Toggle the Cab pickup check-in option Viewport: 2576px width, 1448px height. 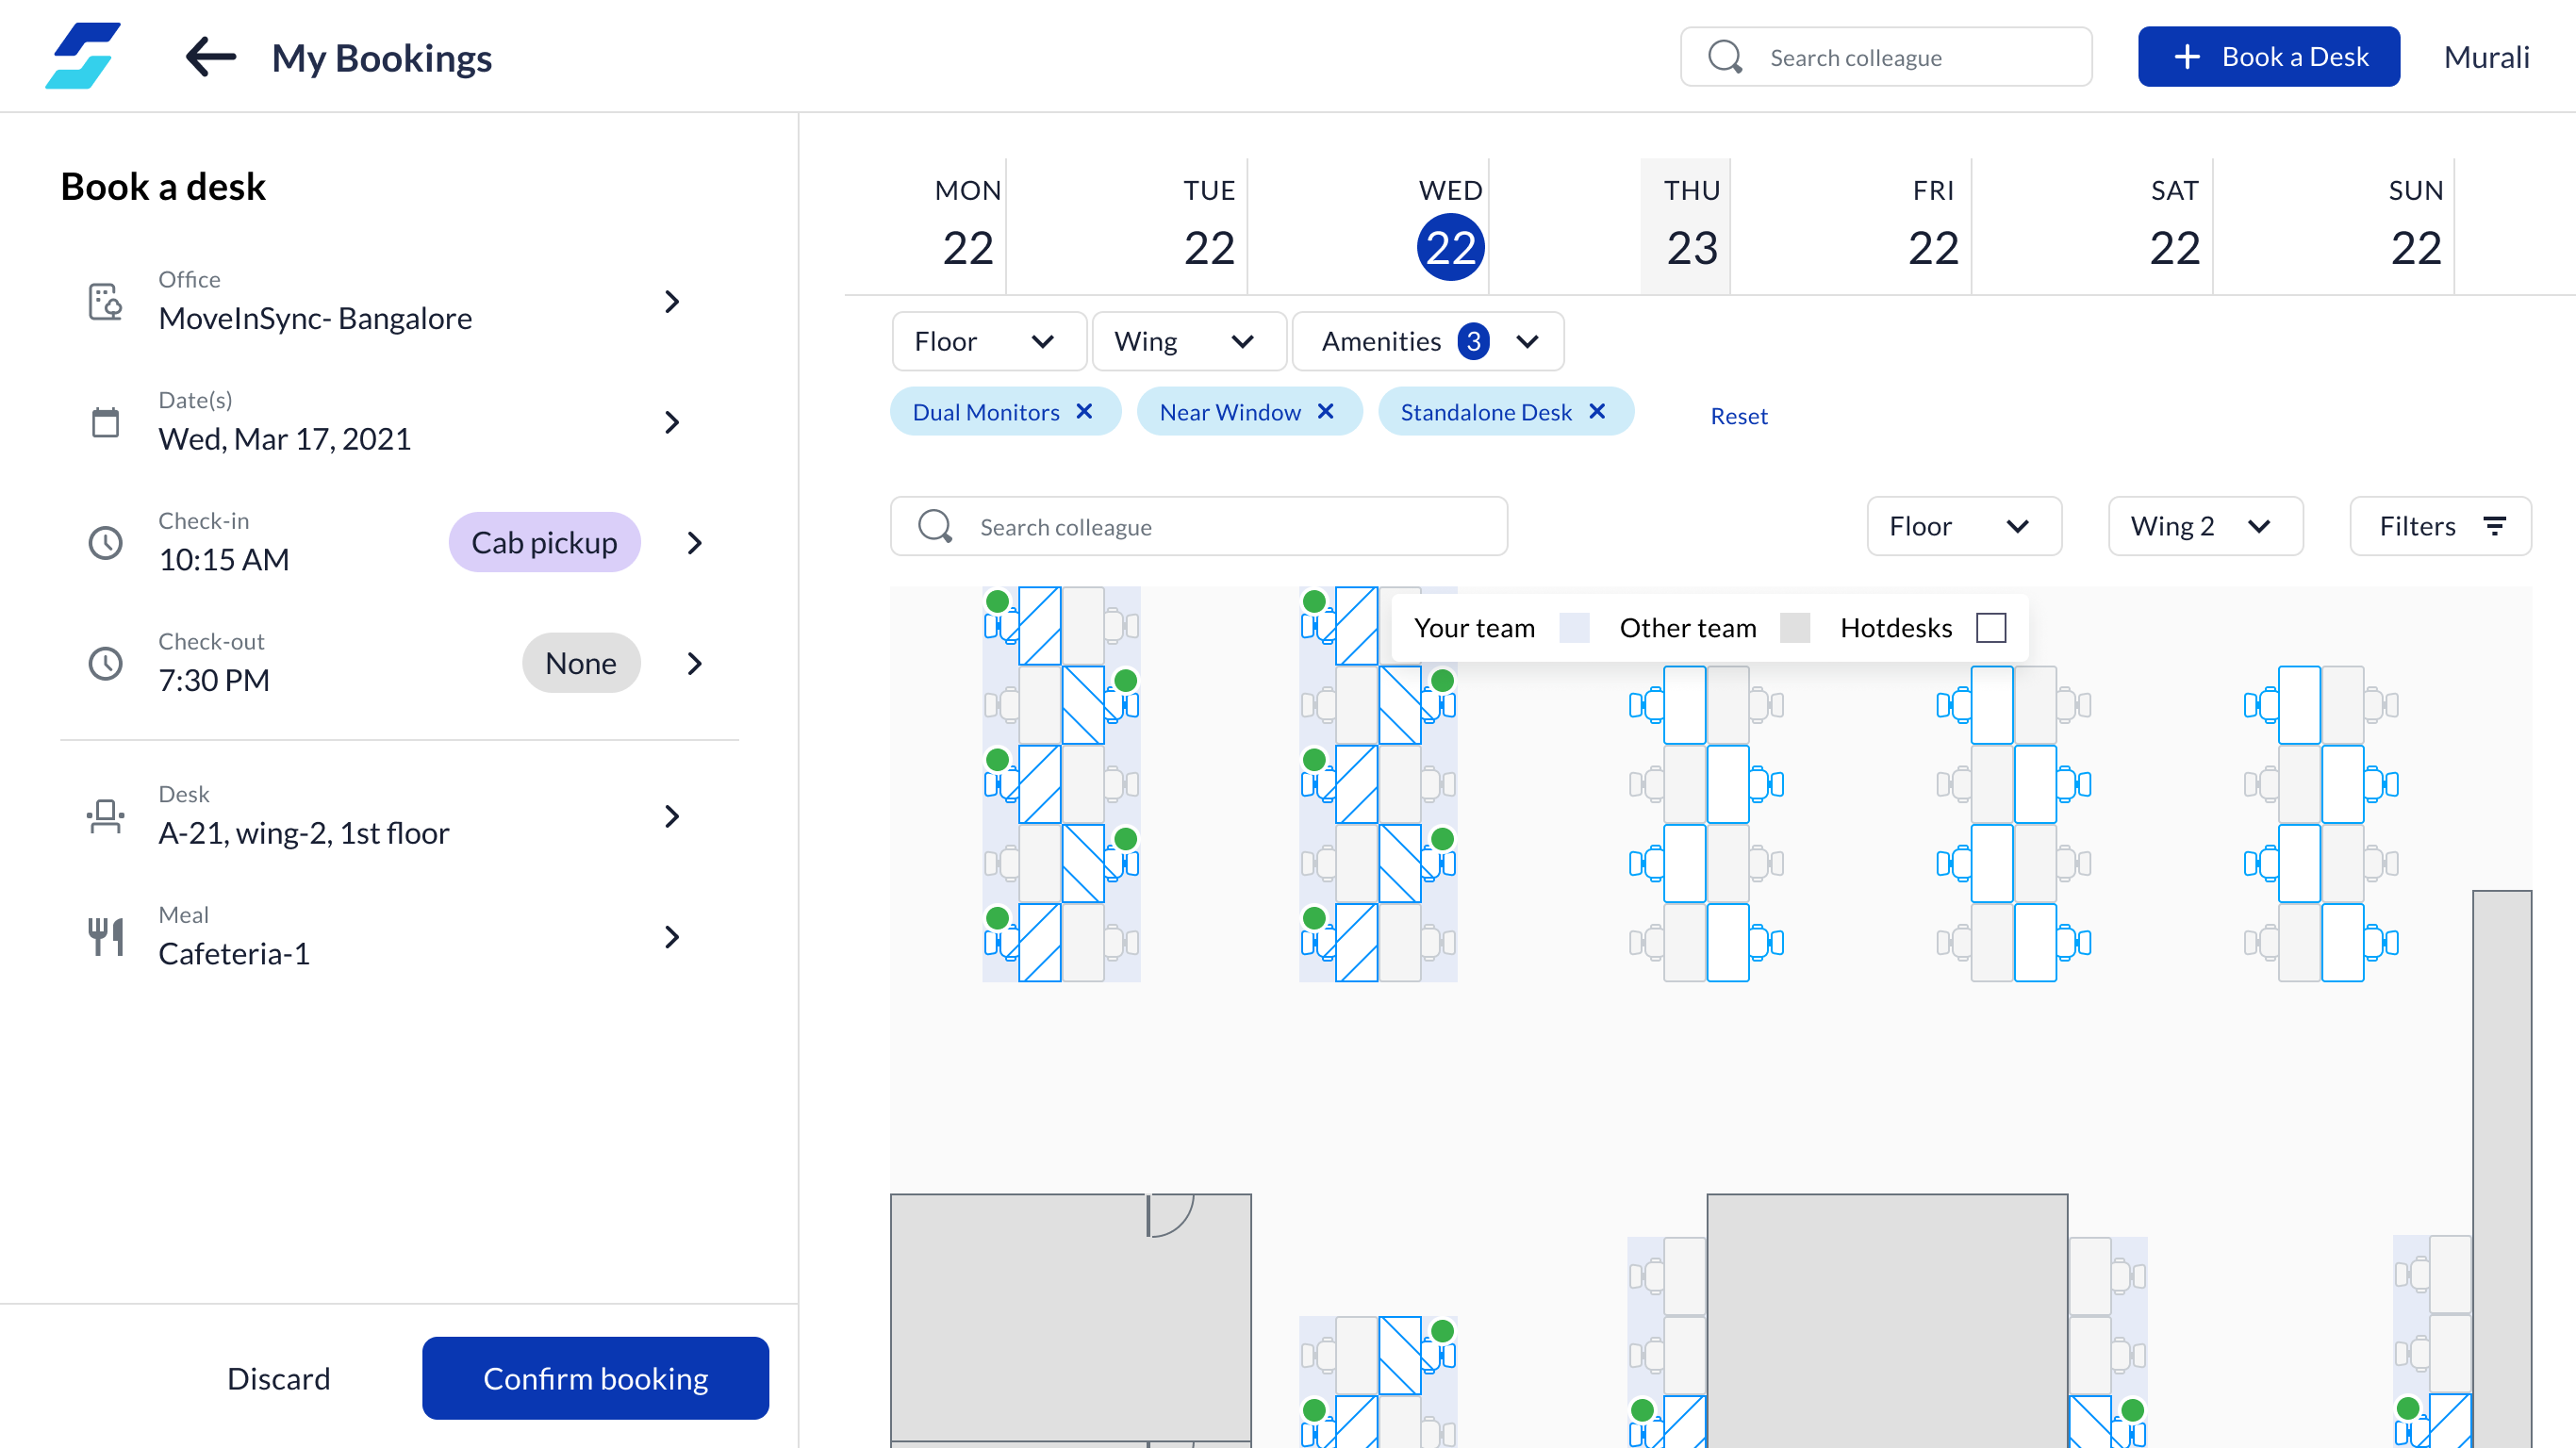pyautogui.click(x=544, y=543)
